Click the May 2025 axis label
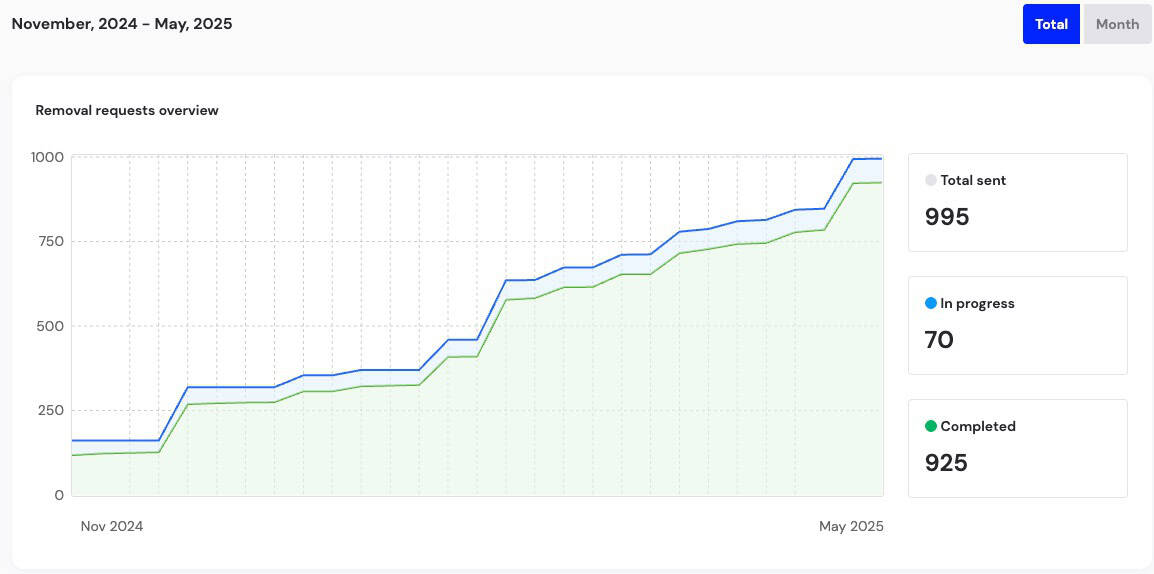 click(x=852, y=527)
